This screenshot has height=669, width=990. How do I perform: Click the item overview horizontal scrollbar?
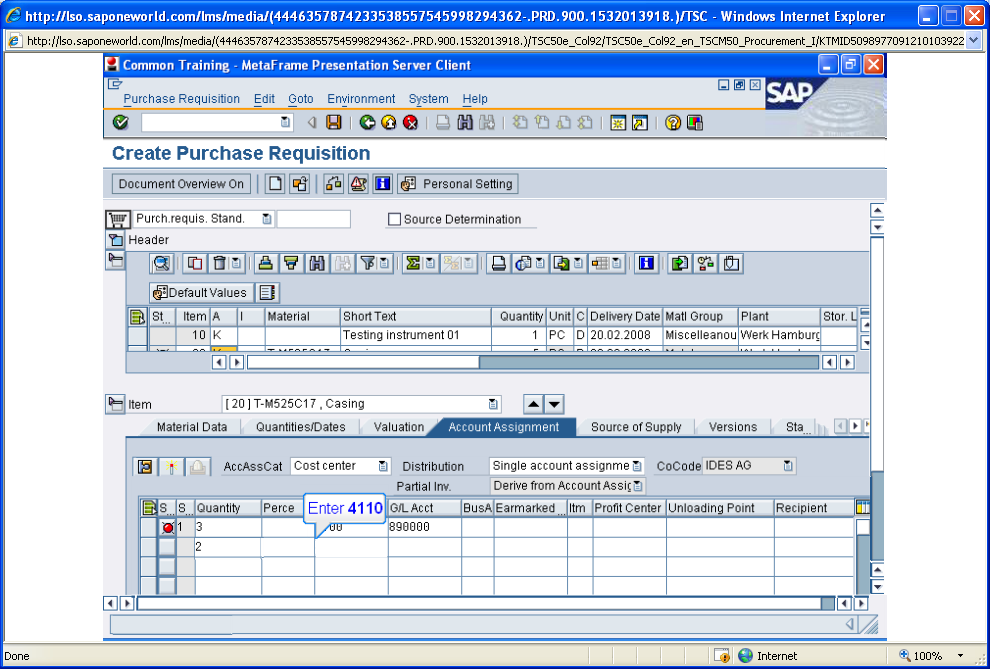coord(533,362)
